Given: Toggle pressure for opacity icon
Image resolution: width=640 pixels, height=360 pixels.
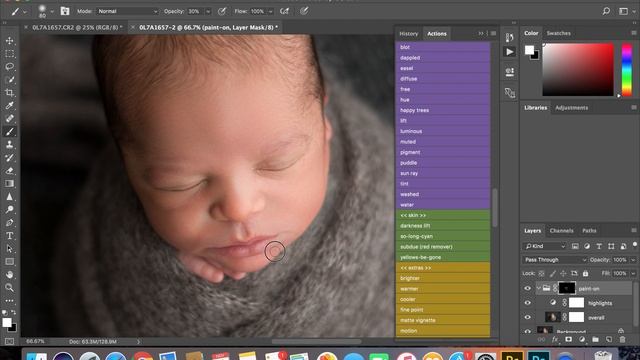Looking at the screenshot, I should (x=222, y=11).
